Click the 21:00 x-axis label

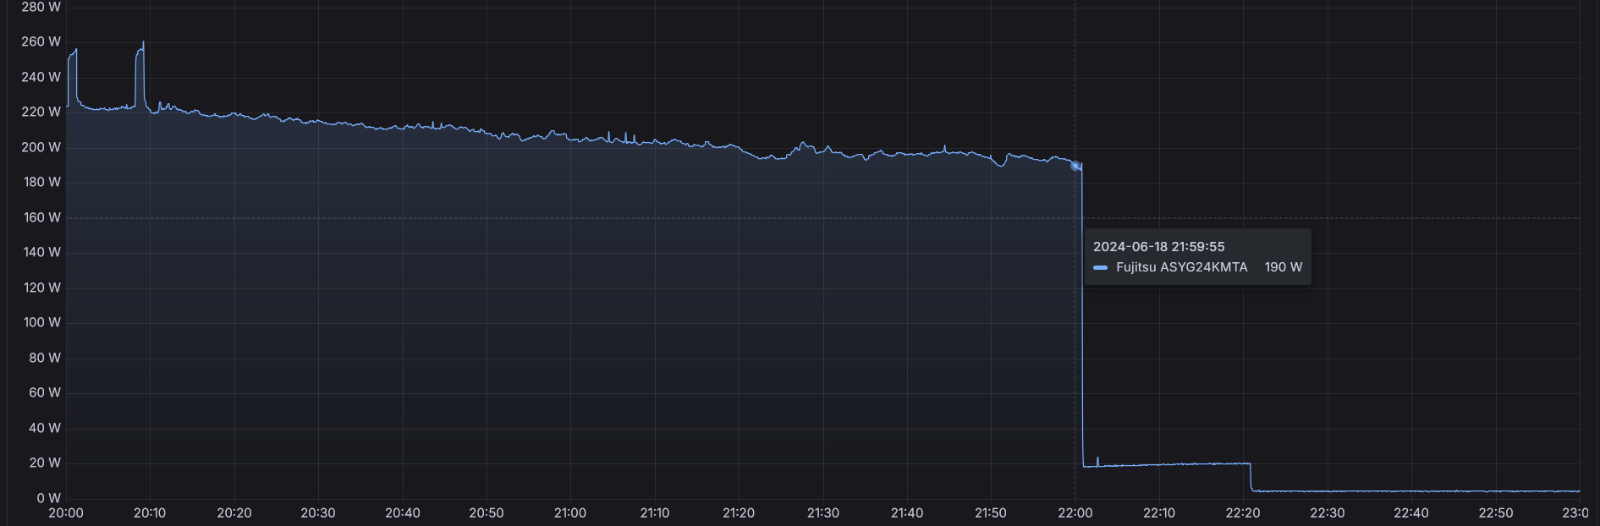pos(570,513)
